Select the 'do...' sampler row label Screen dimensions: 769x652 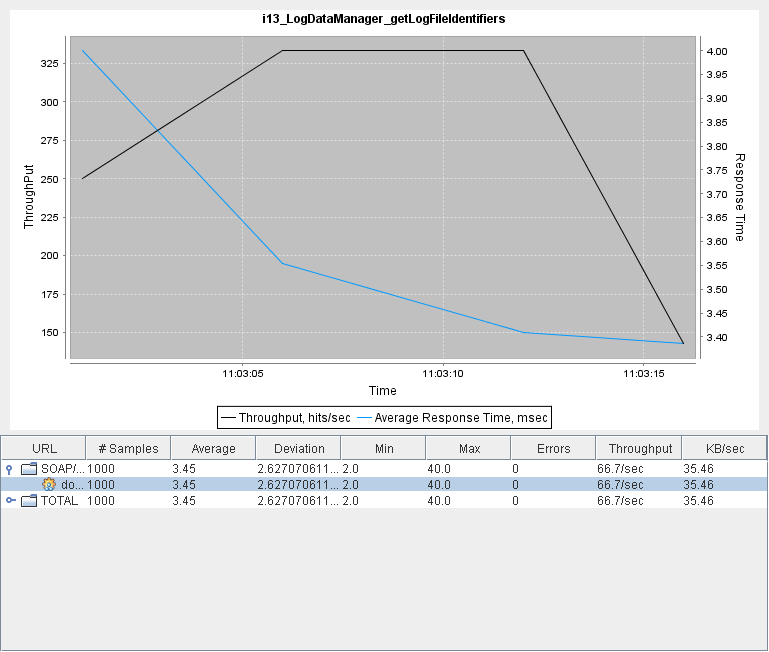pos(72,485)
